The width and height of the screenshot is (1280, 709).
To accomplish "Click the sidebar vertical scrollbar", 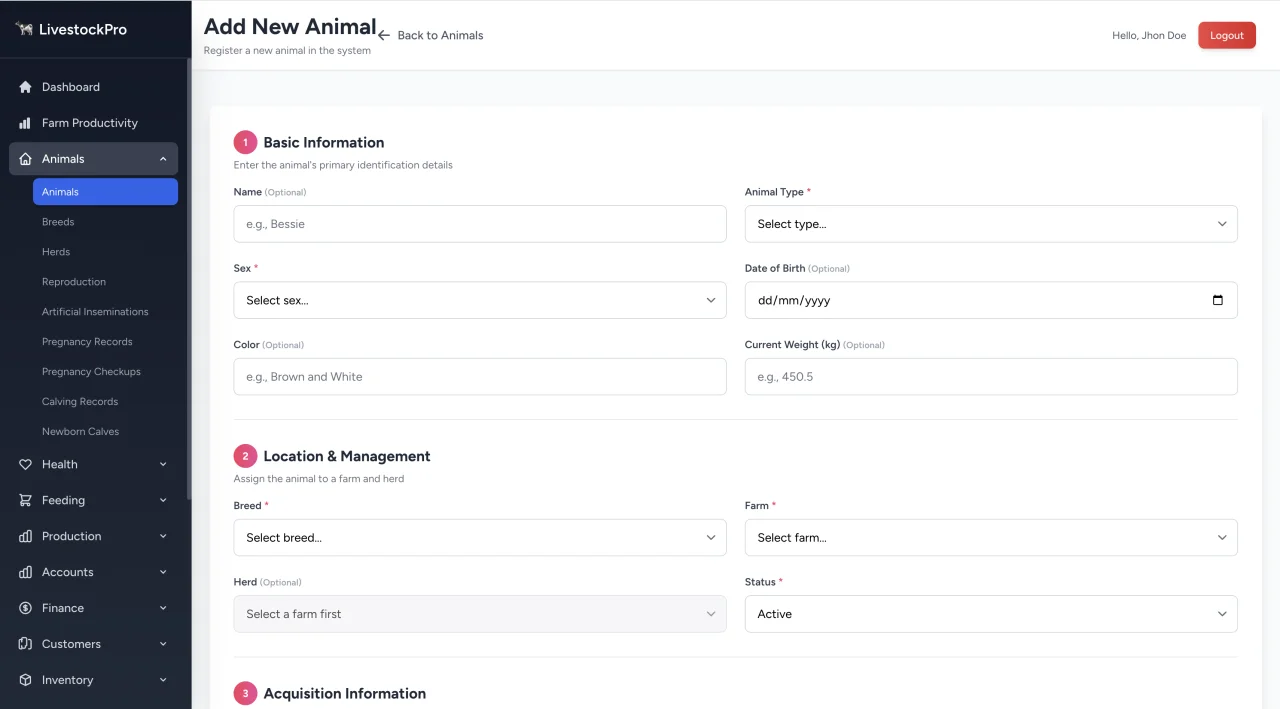I will click(x=189, y=280).
